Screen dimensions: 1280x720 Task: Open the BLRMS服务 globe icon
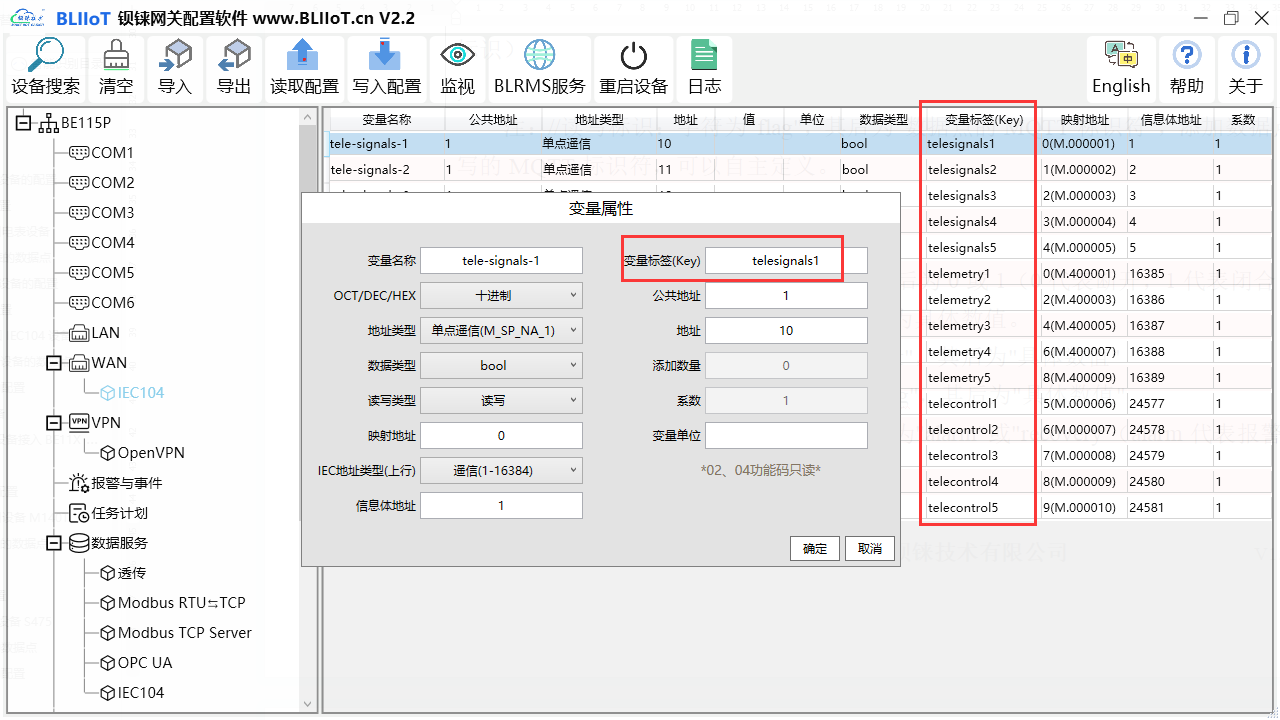[x=539, y=55]
